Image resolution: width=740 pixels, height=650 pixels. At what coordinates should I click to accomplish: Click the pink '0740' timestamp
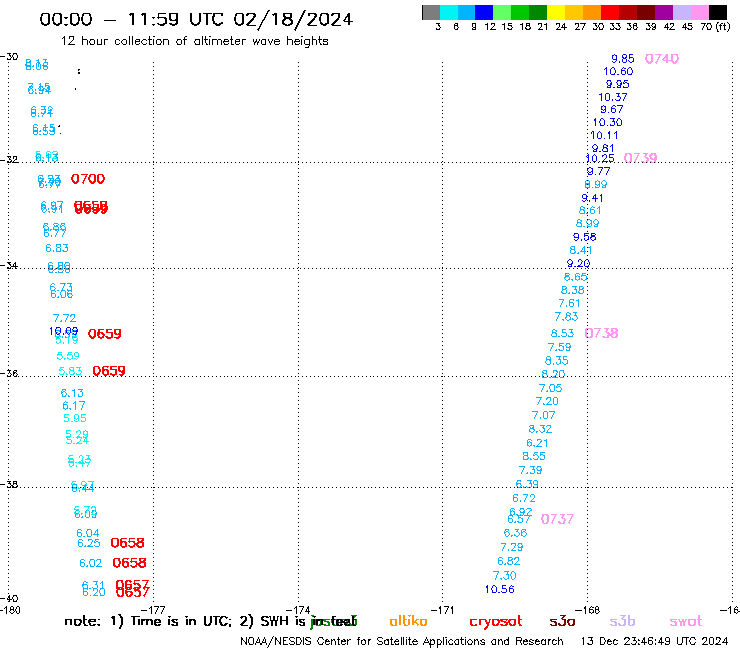point(662,59)
